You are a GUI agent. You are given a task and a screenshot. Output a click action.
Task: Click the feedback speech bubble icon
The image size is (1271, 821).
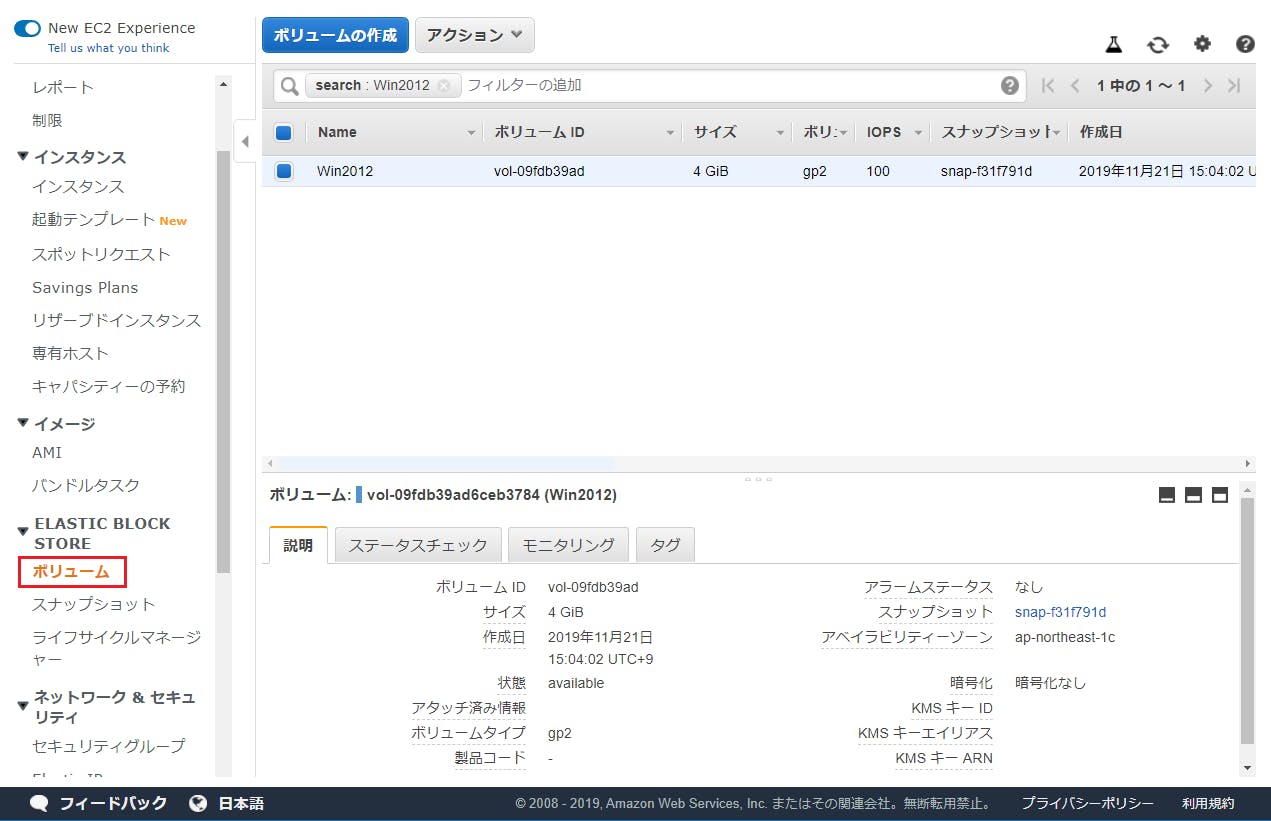pos(39,803)
